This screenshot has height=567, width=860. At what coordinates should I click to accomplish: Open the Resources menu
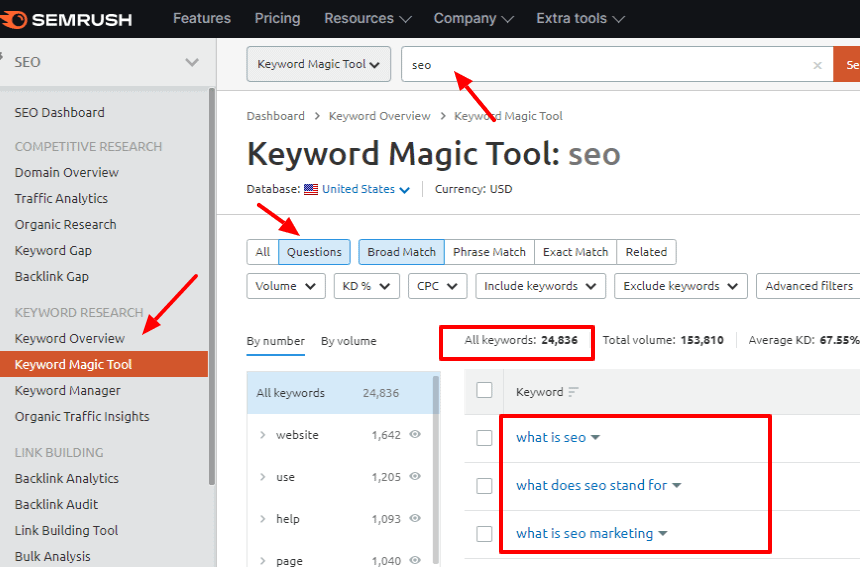pos(367,19)
